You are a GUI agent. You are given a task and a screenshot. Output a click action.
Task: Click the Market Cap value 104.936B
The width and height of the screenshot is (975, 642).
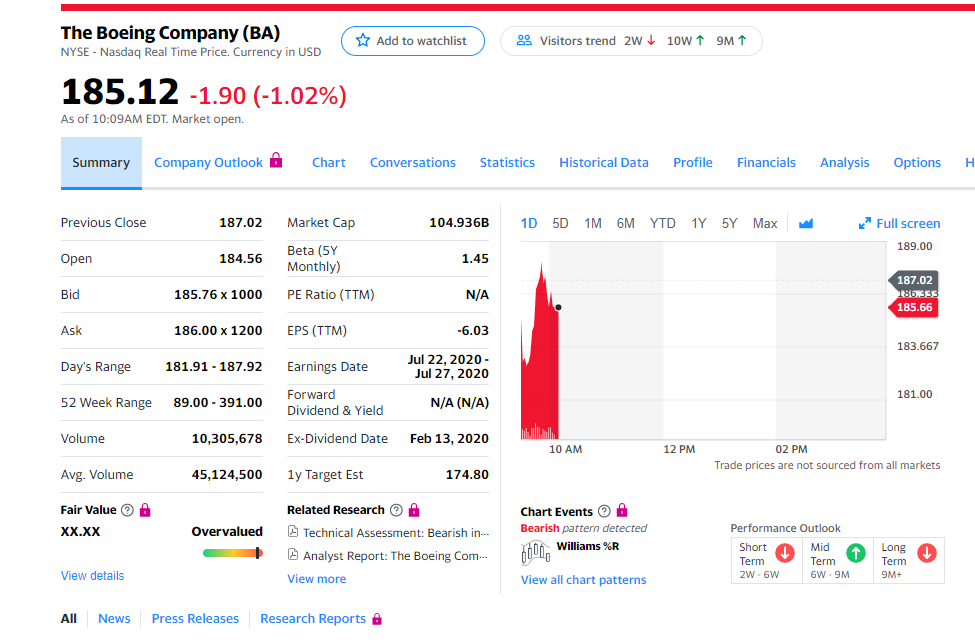click(x=459, y=223)
